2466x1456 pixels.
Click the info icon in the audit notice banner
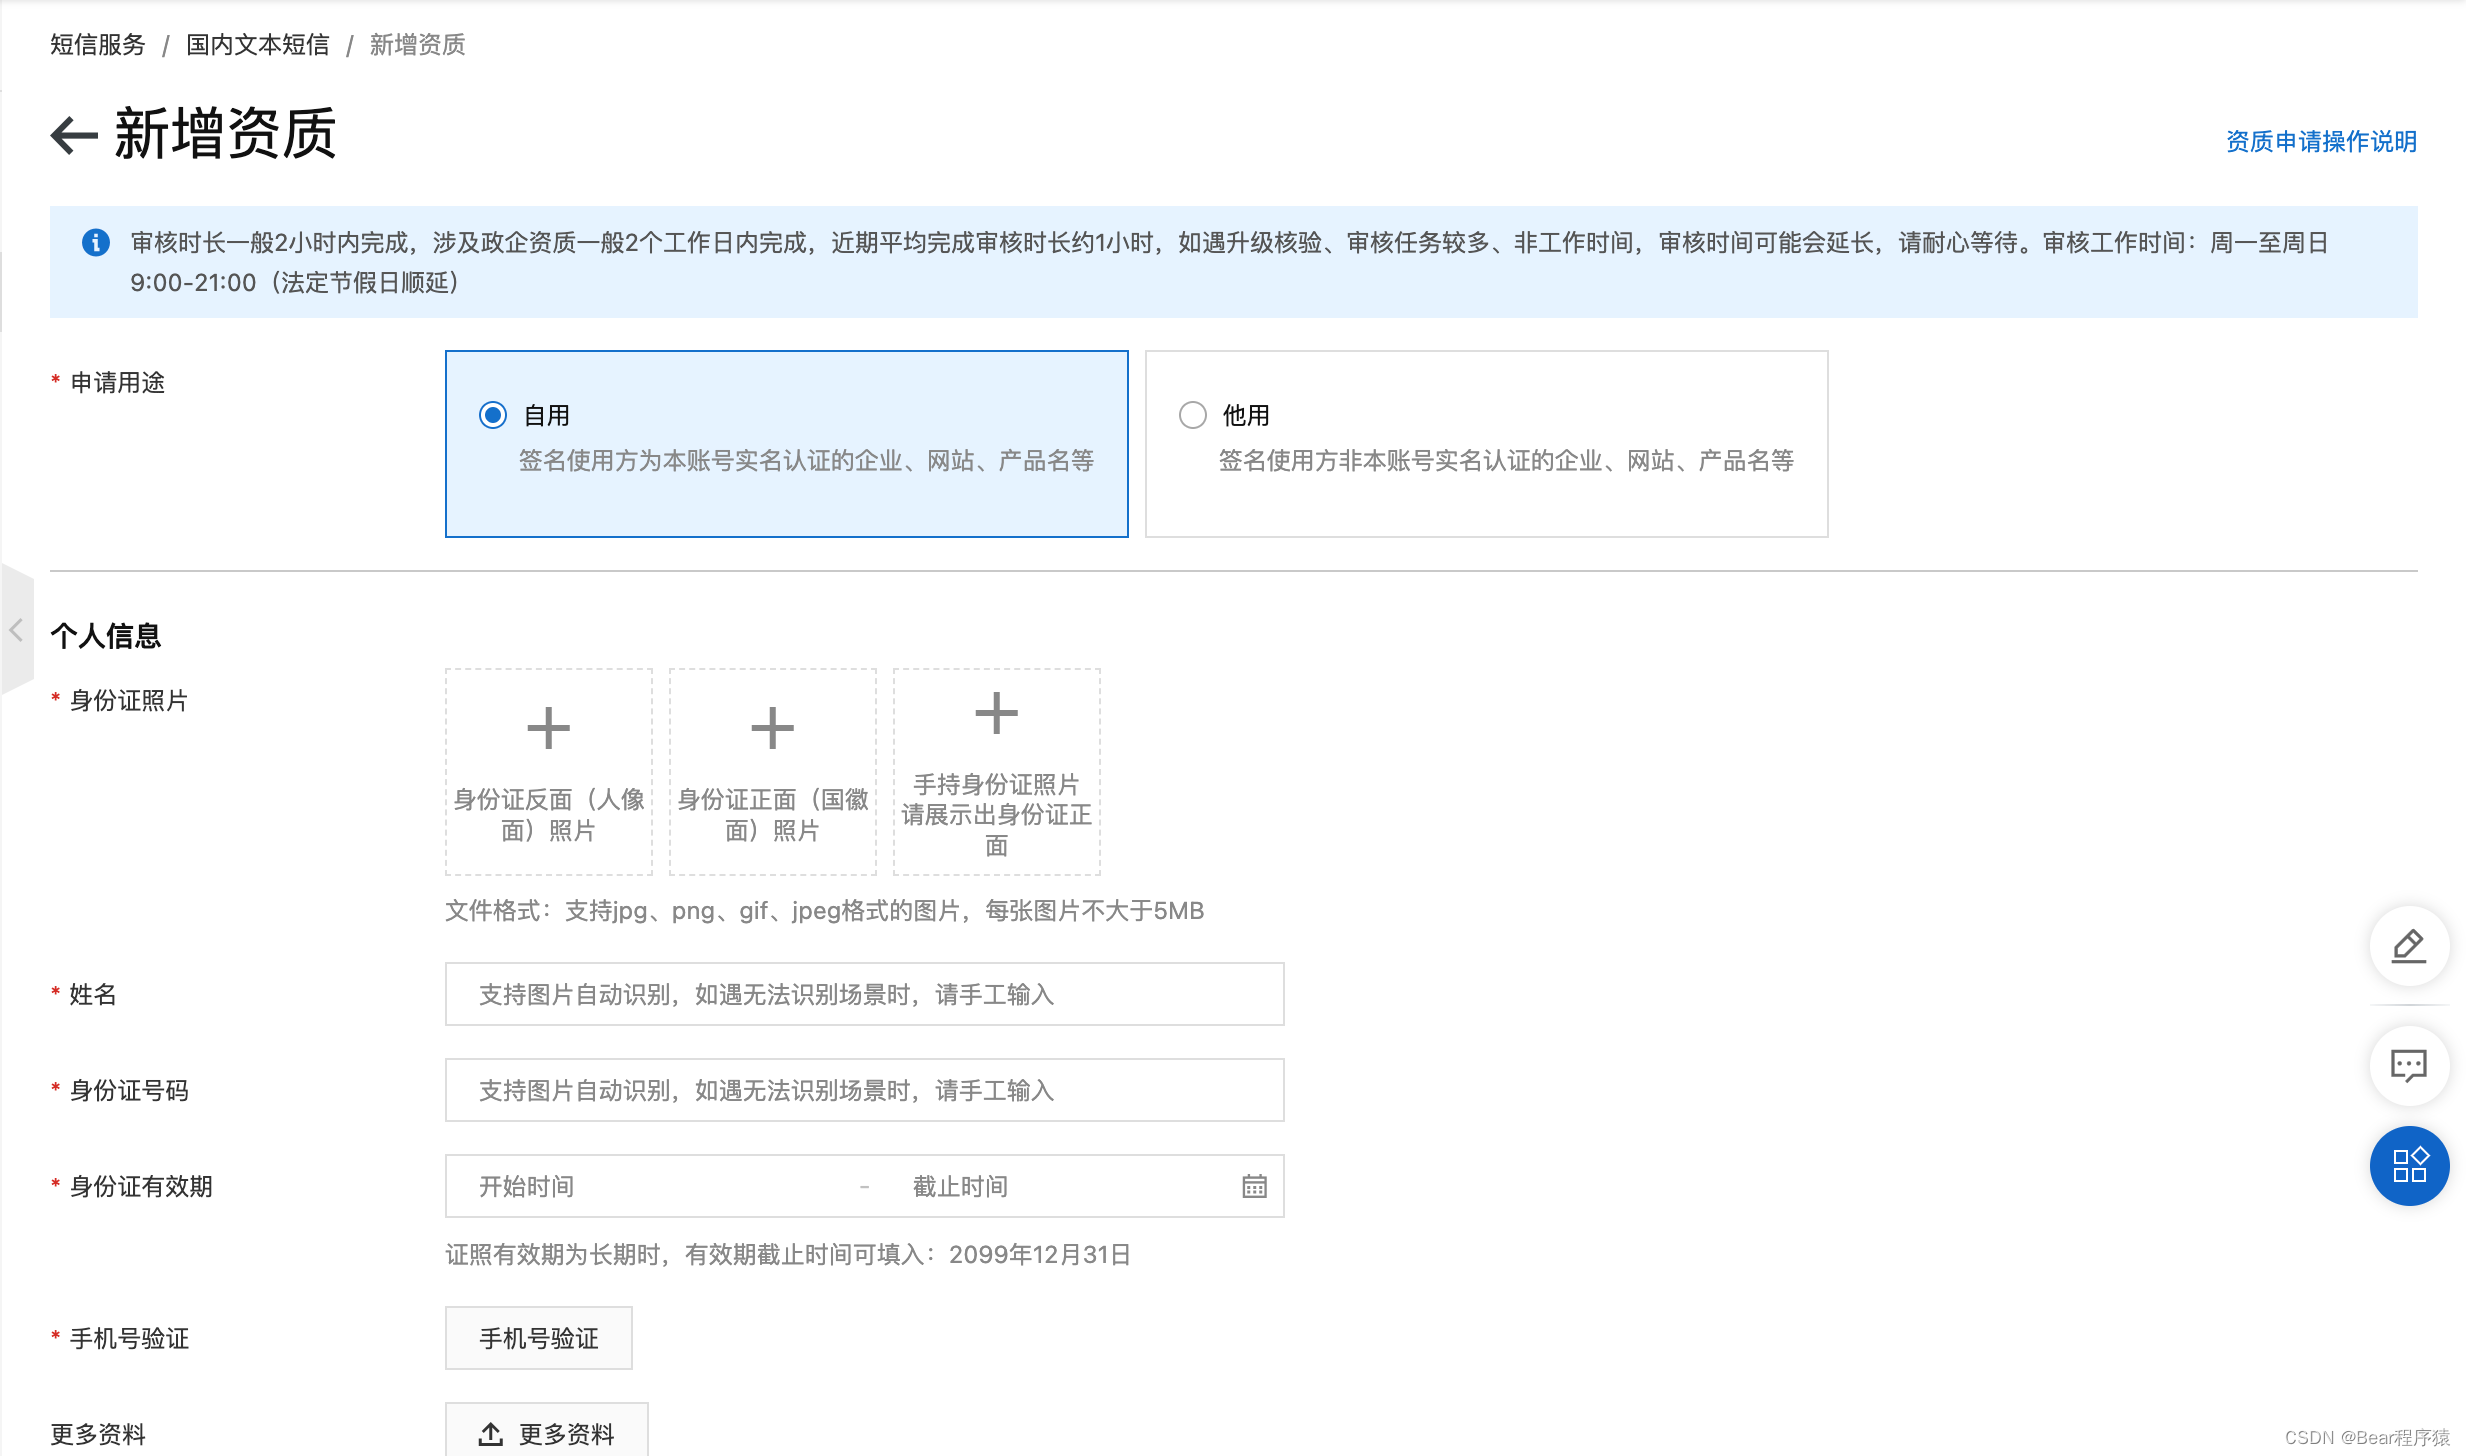tap(96, 243)
